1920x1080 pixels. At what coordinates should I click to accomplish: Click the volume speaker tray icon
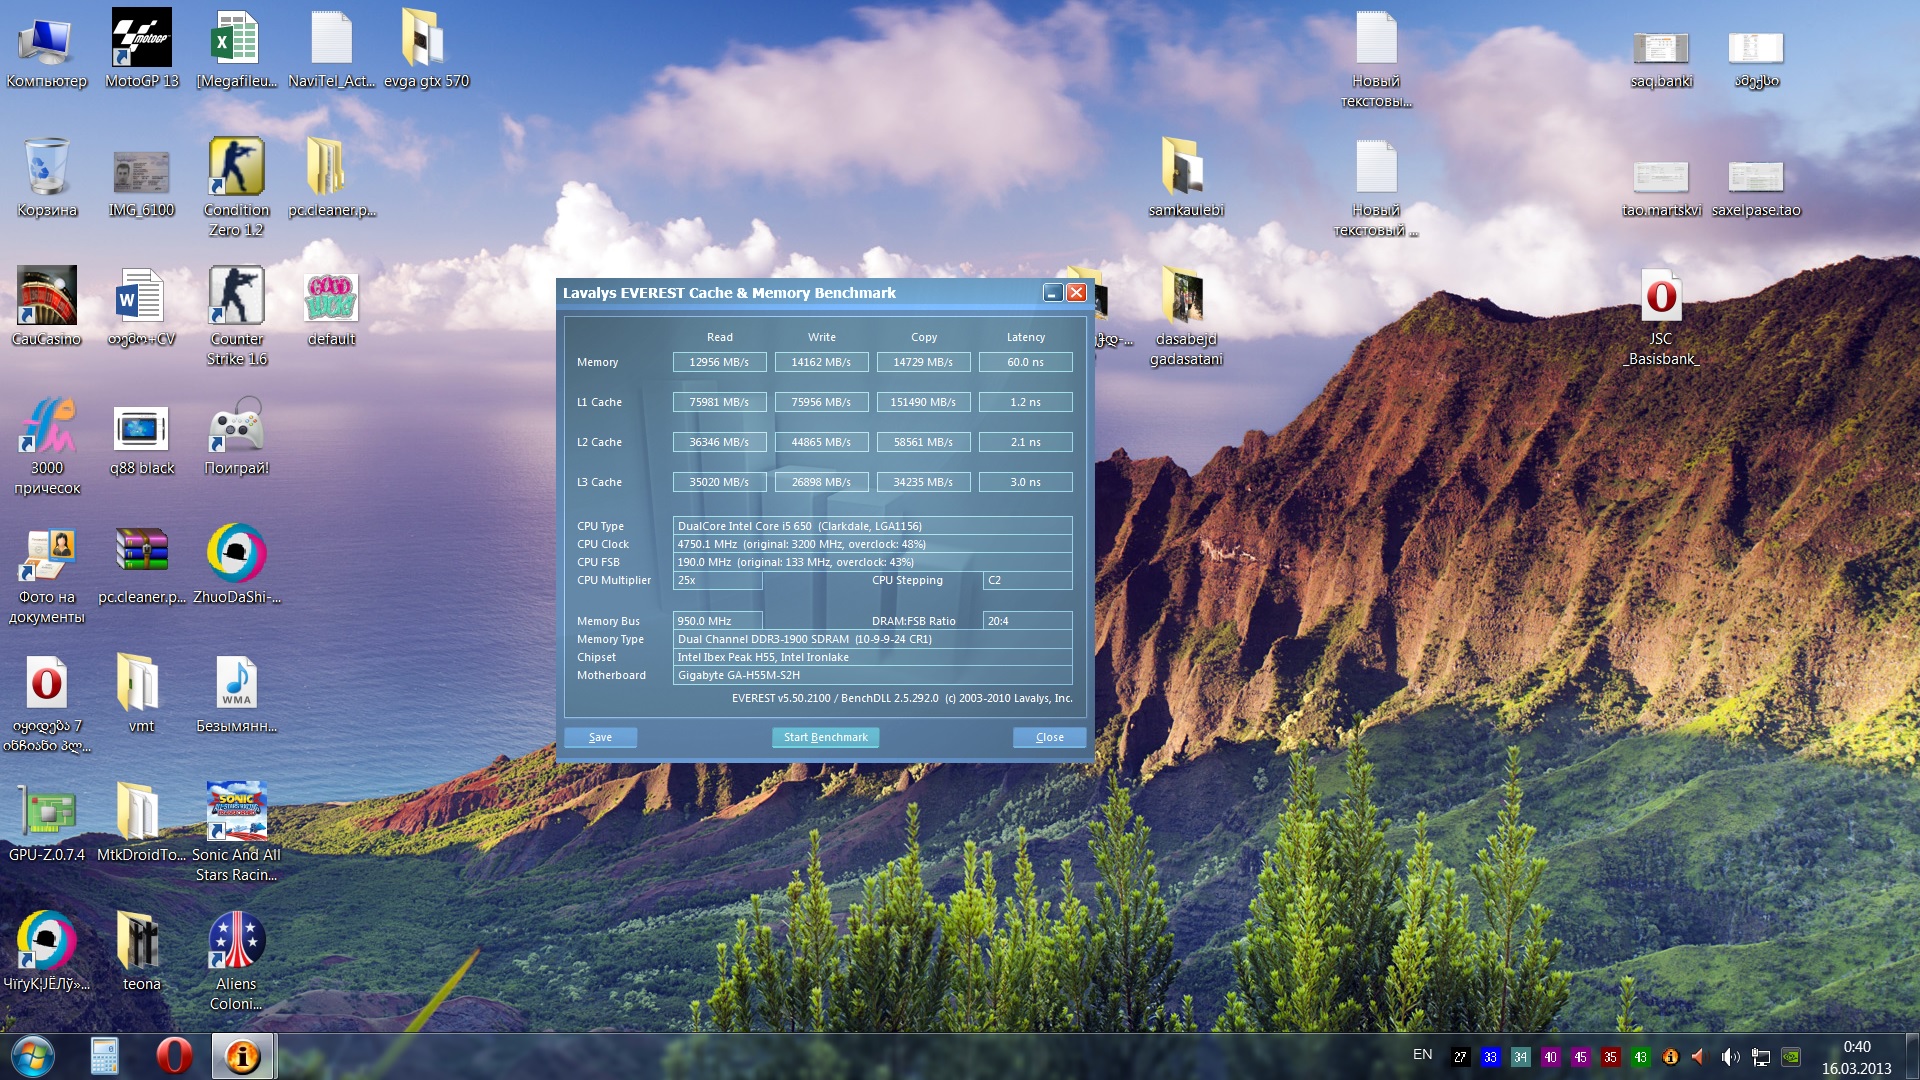click(x=1730, y=1057)
